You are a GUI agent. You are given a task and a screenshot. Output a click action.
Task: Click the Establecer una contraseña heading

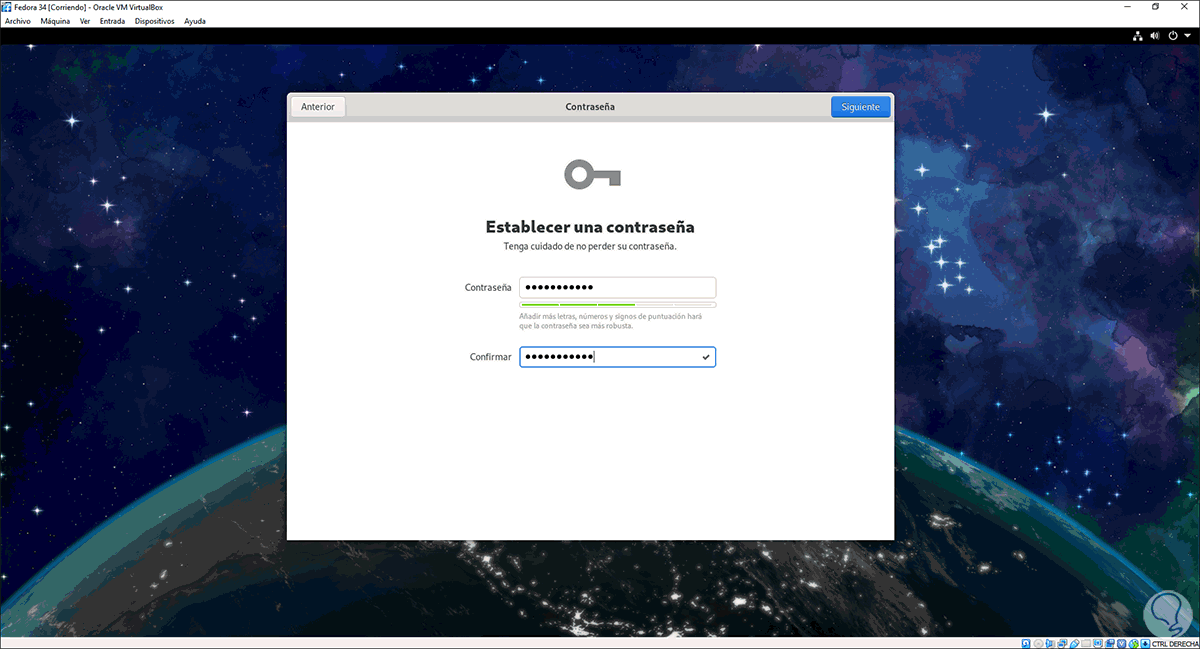[590, 227]
